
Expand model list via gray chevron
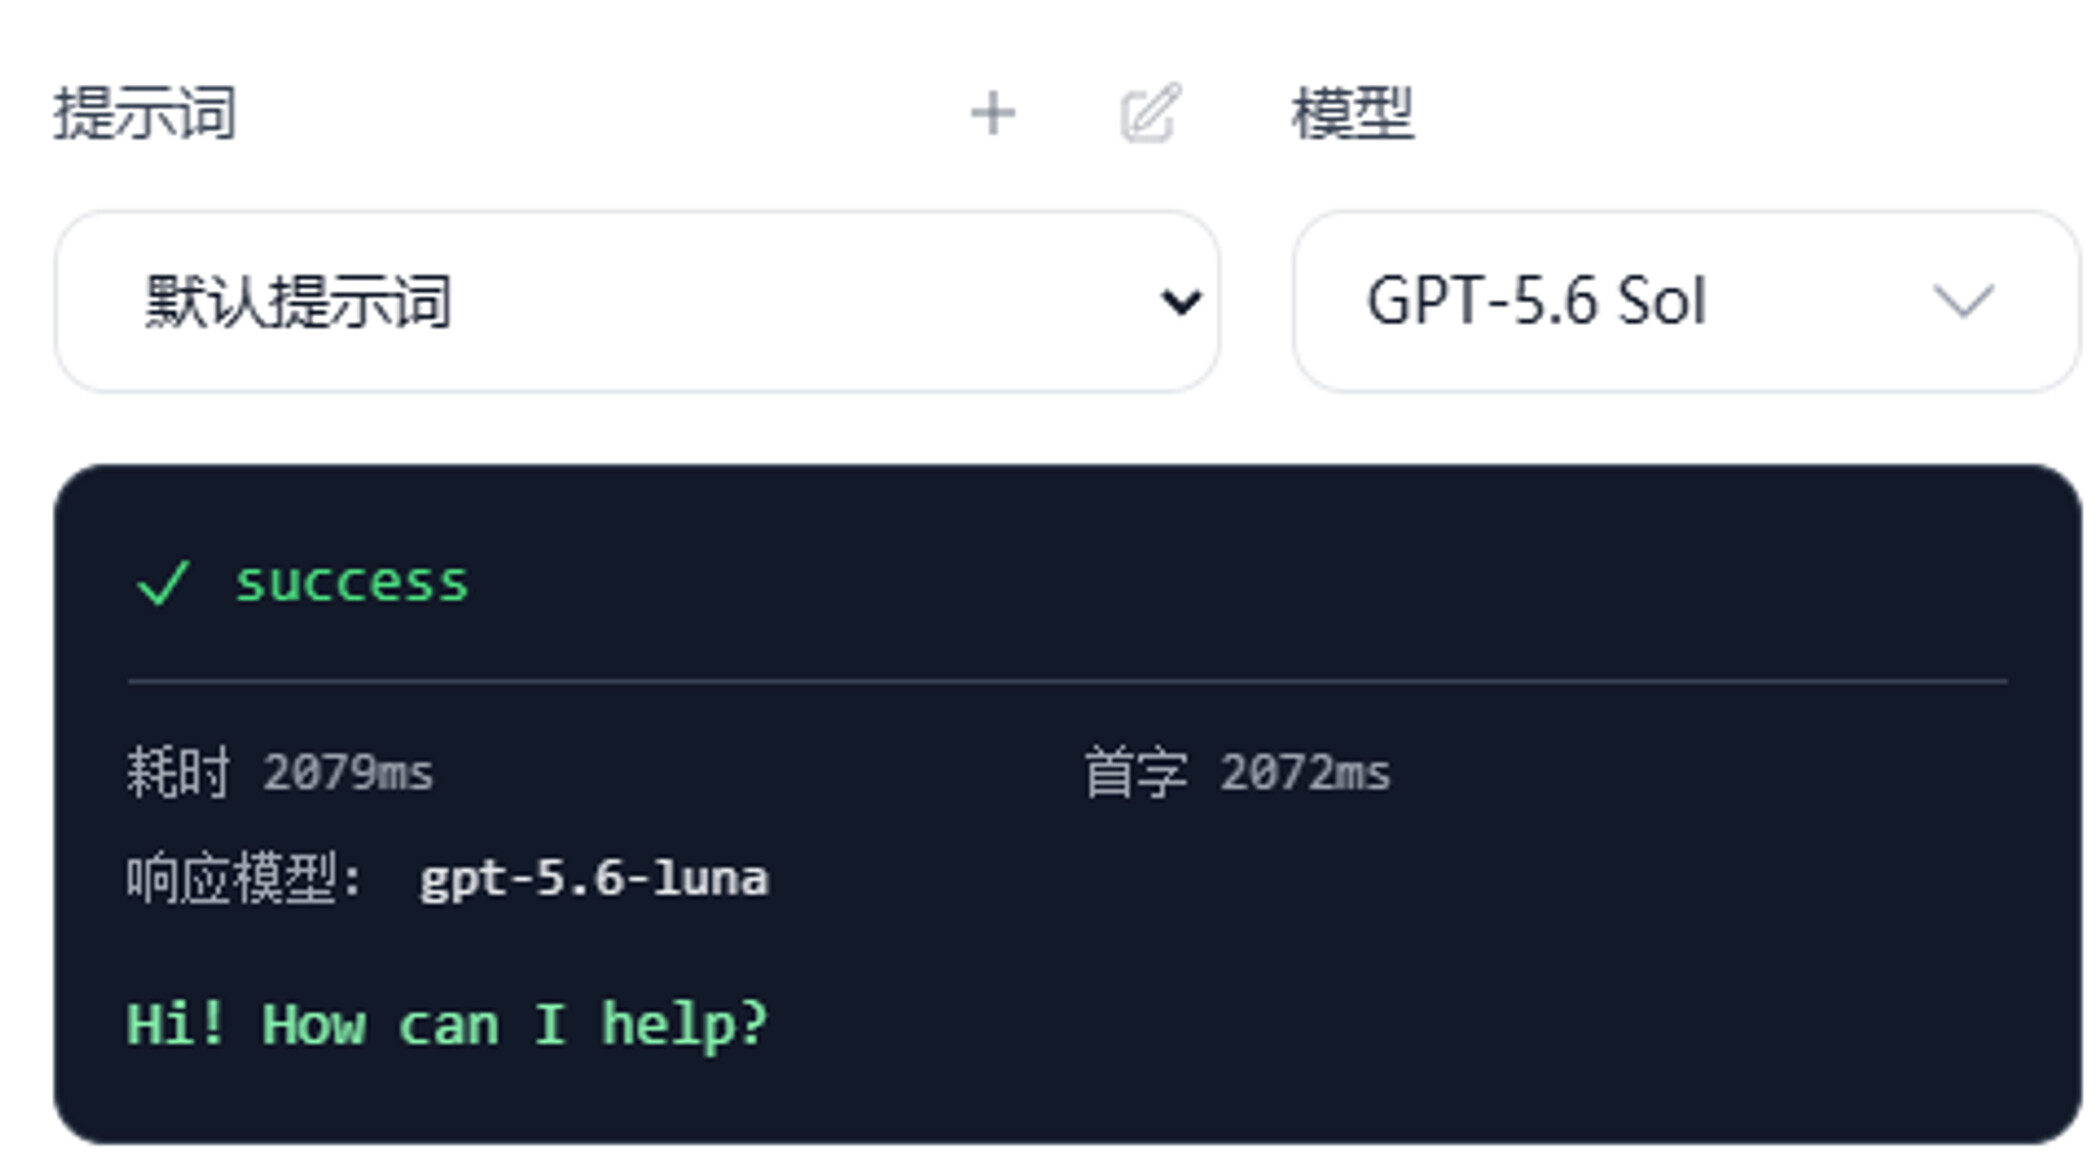tap(1963, 302)
